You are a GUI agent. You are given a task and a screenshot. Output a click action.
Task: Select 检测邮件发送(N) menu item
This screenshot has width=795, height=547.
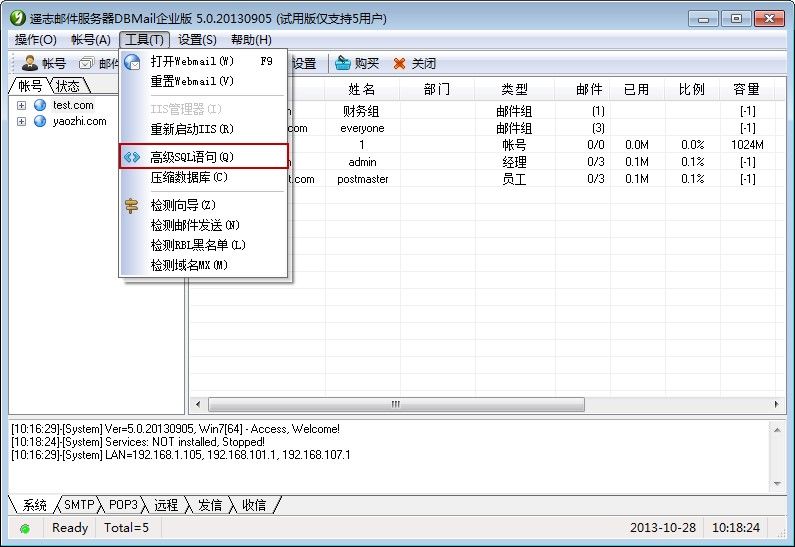204,225
